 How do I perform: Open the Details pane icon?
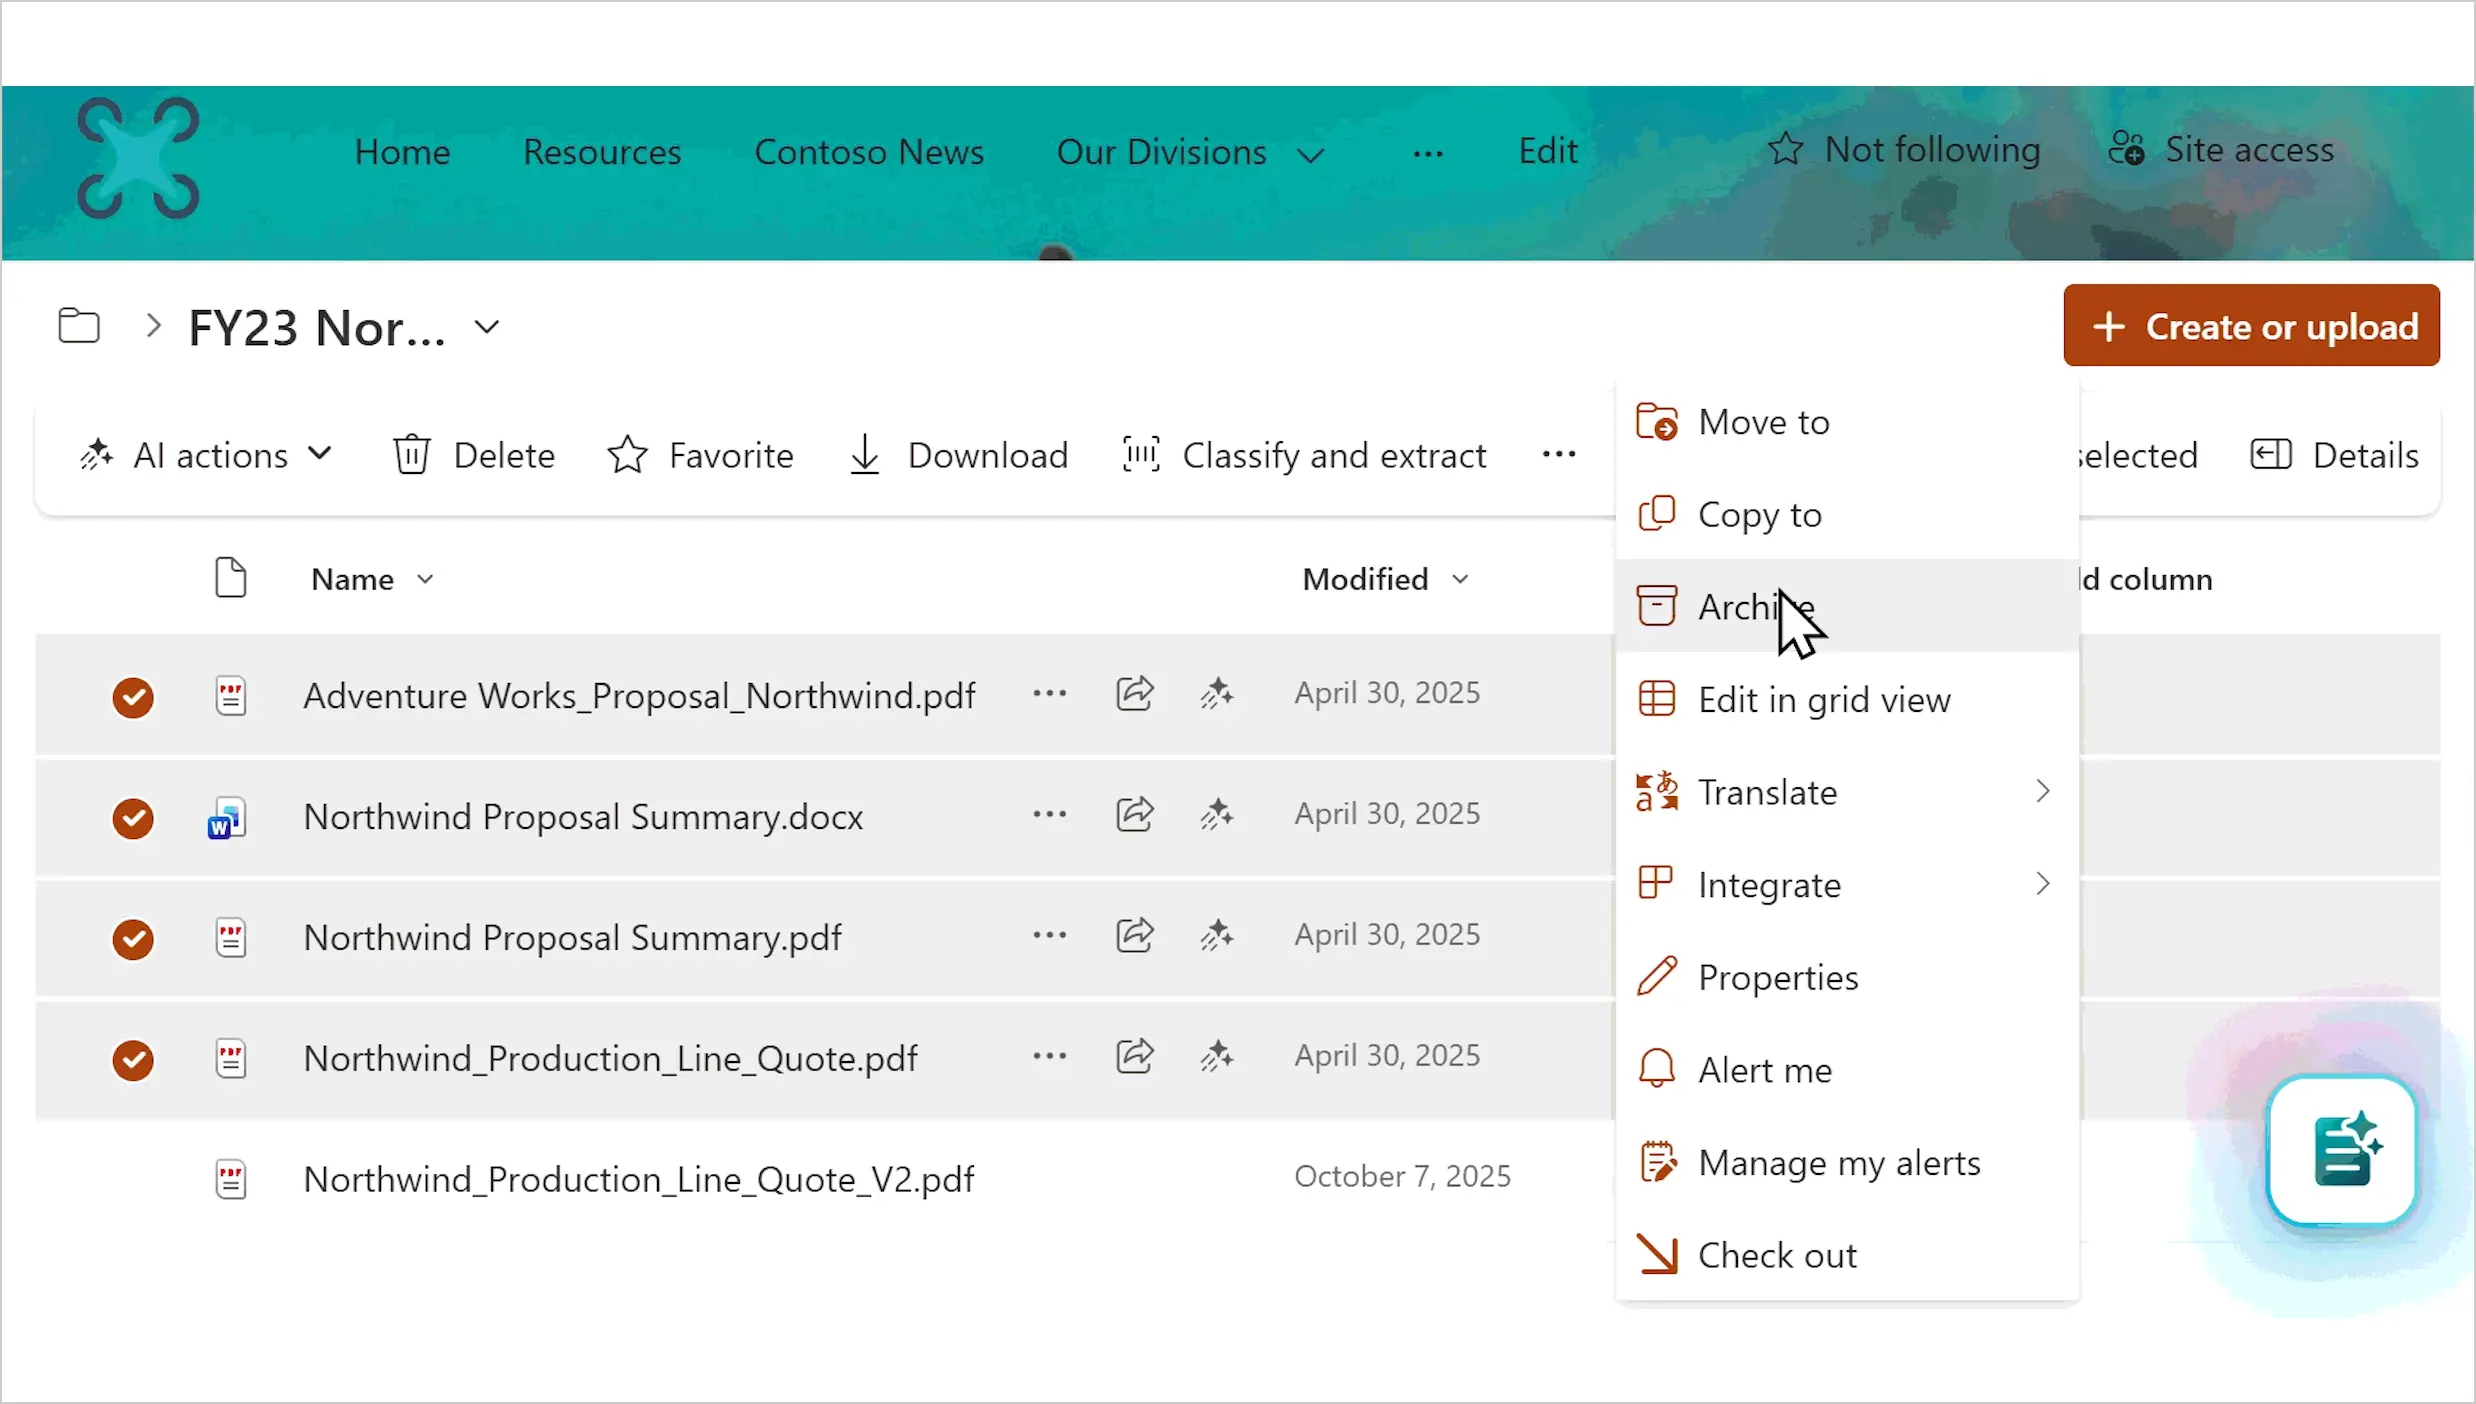(x=2269, y=454)
